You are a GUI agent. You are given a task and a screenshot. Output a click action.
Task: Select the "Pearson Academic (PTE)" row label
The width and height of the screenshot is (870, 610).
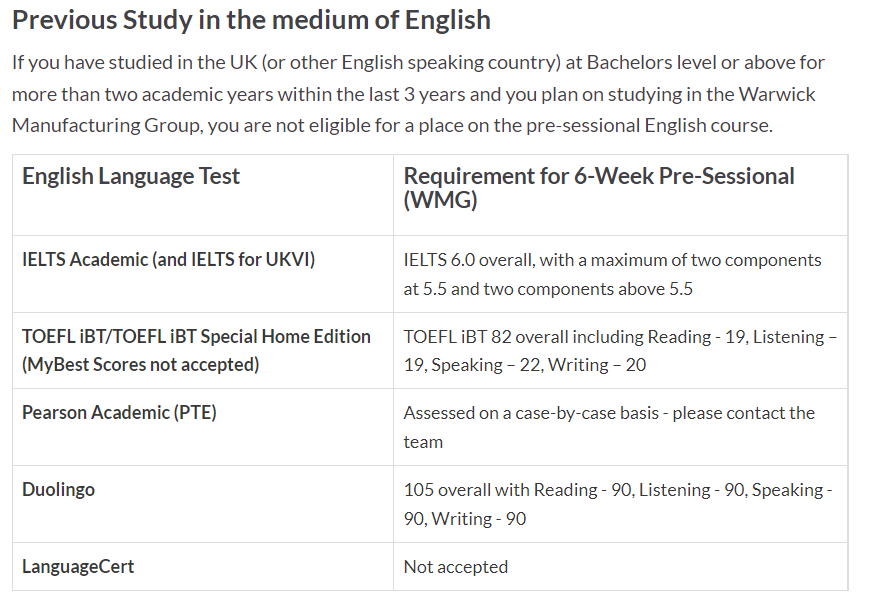pos(119,413)
